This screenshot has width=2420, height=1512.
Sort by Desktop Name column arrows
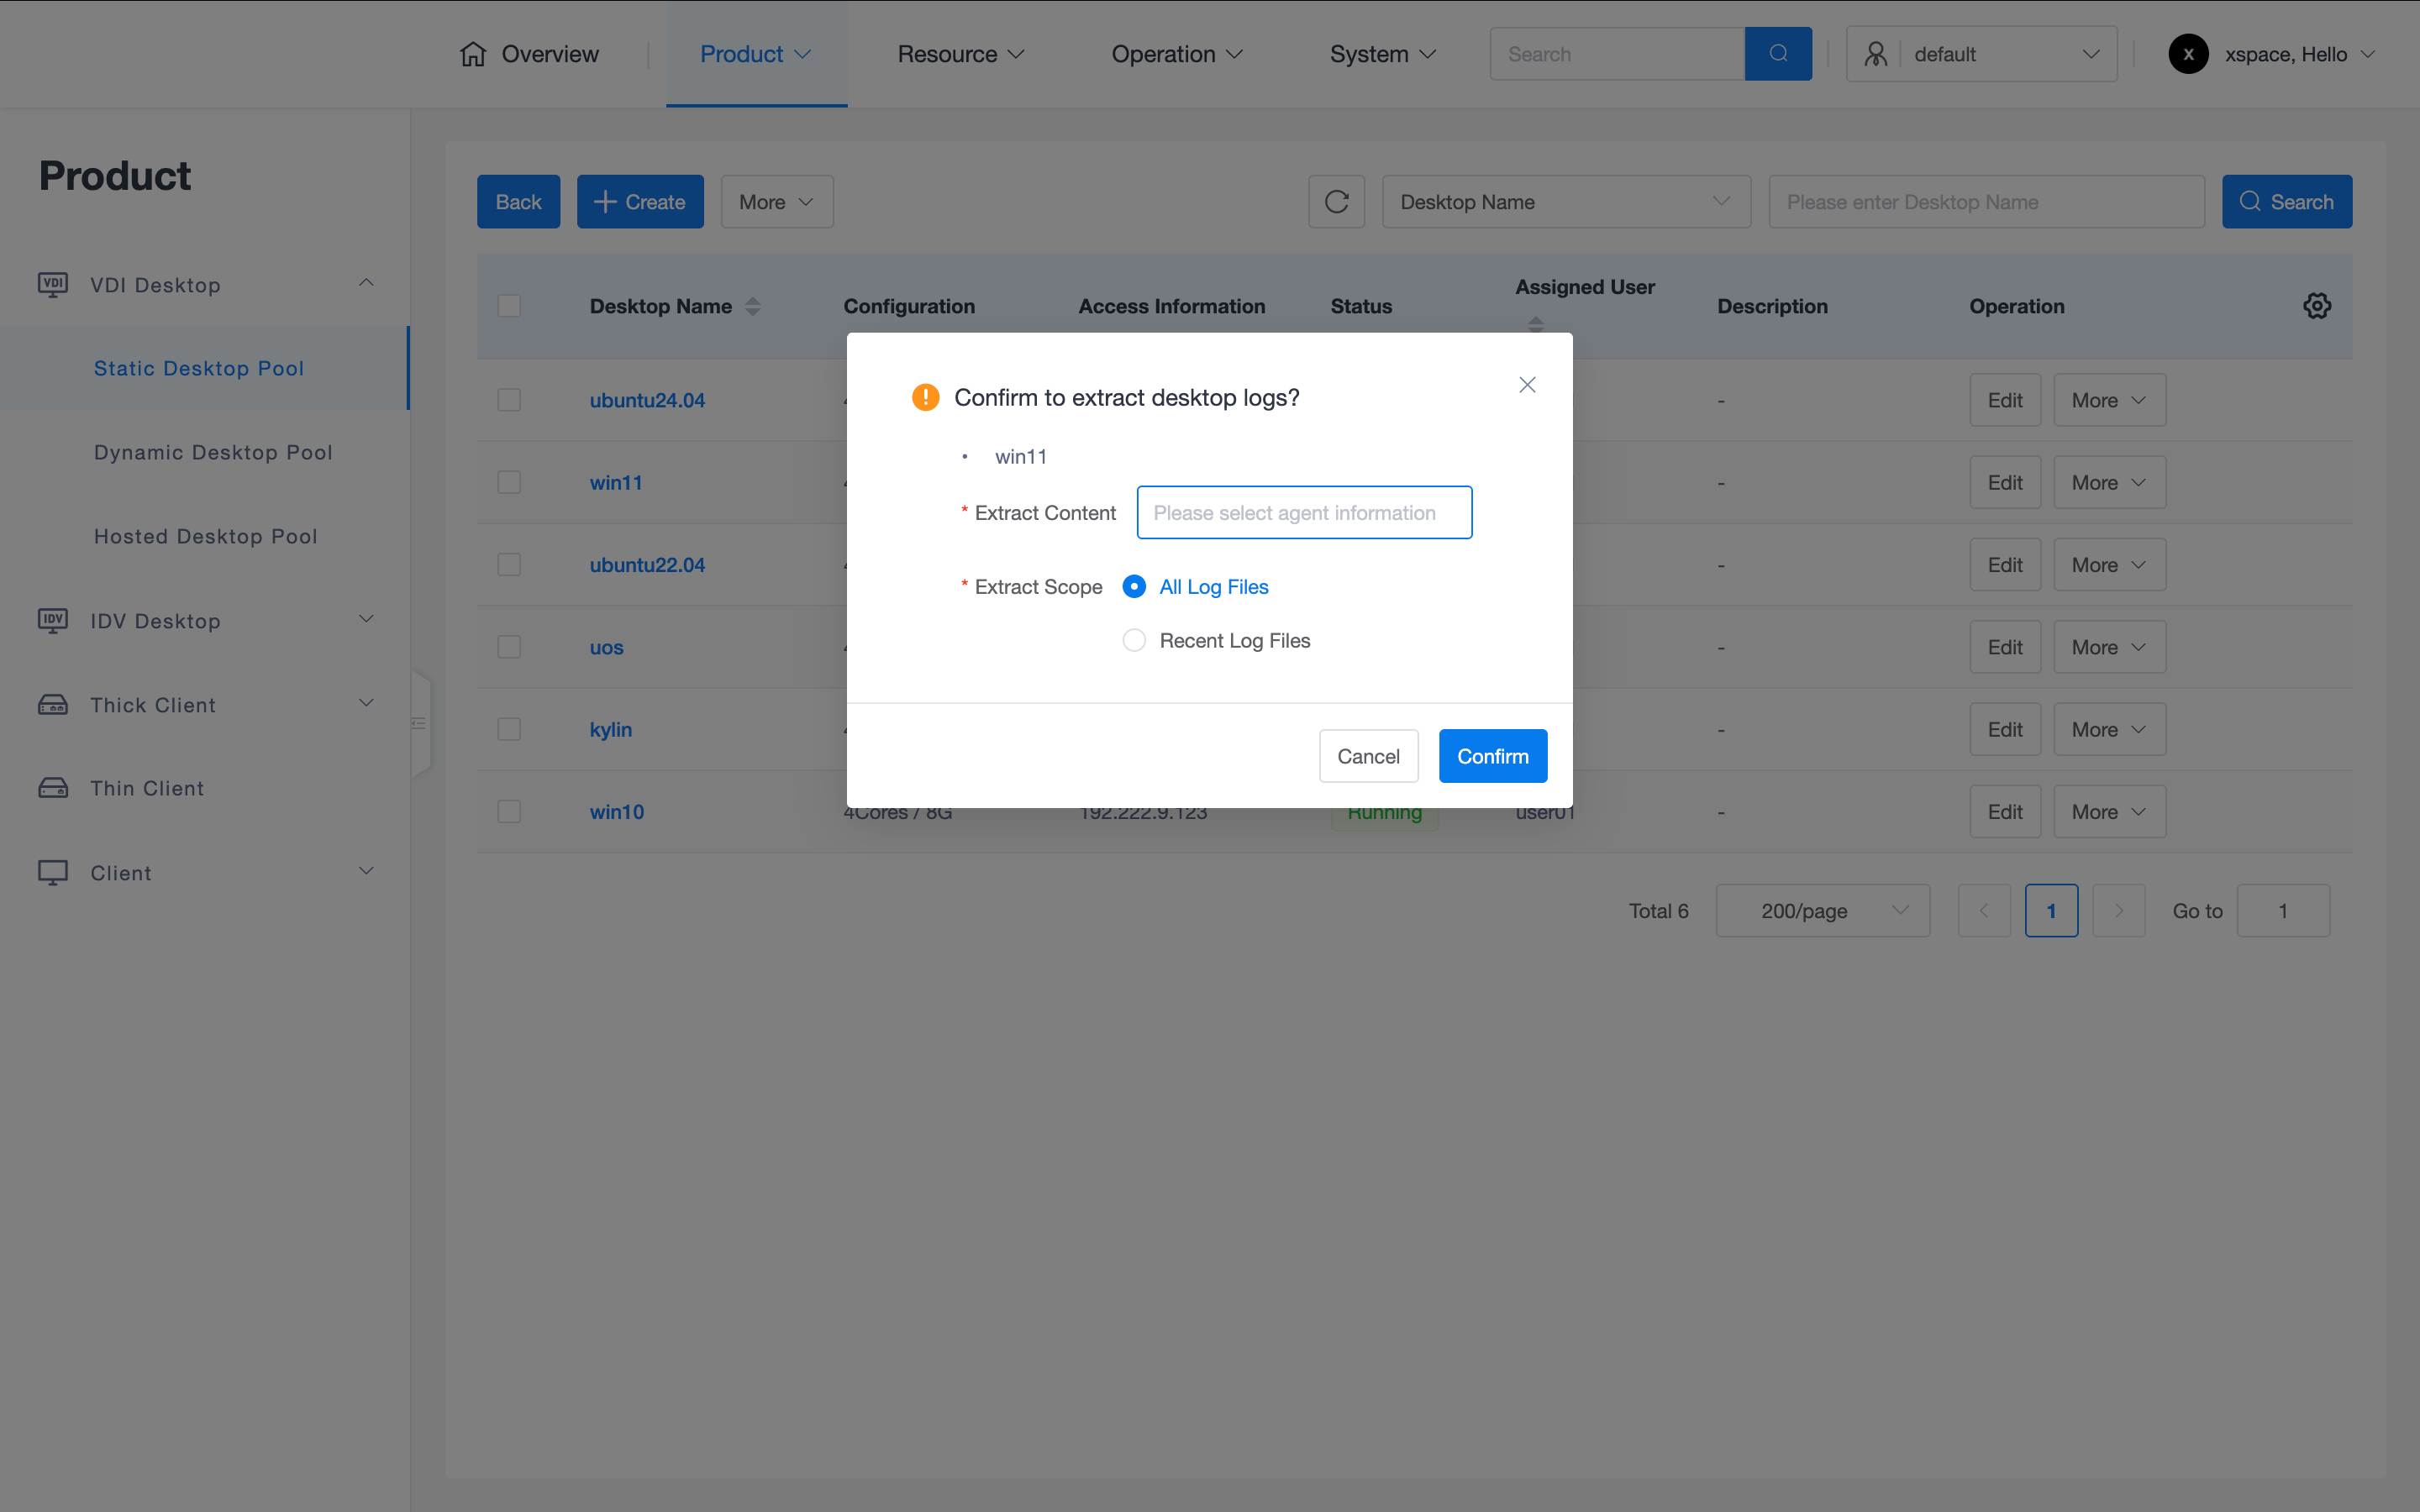point(753,306)
